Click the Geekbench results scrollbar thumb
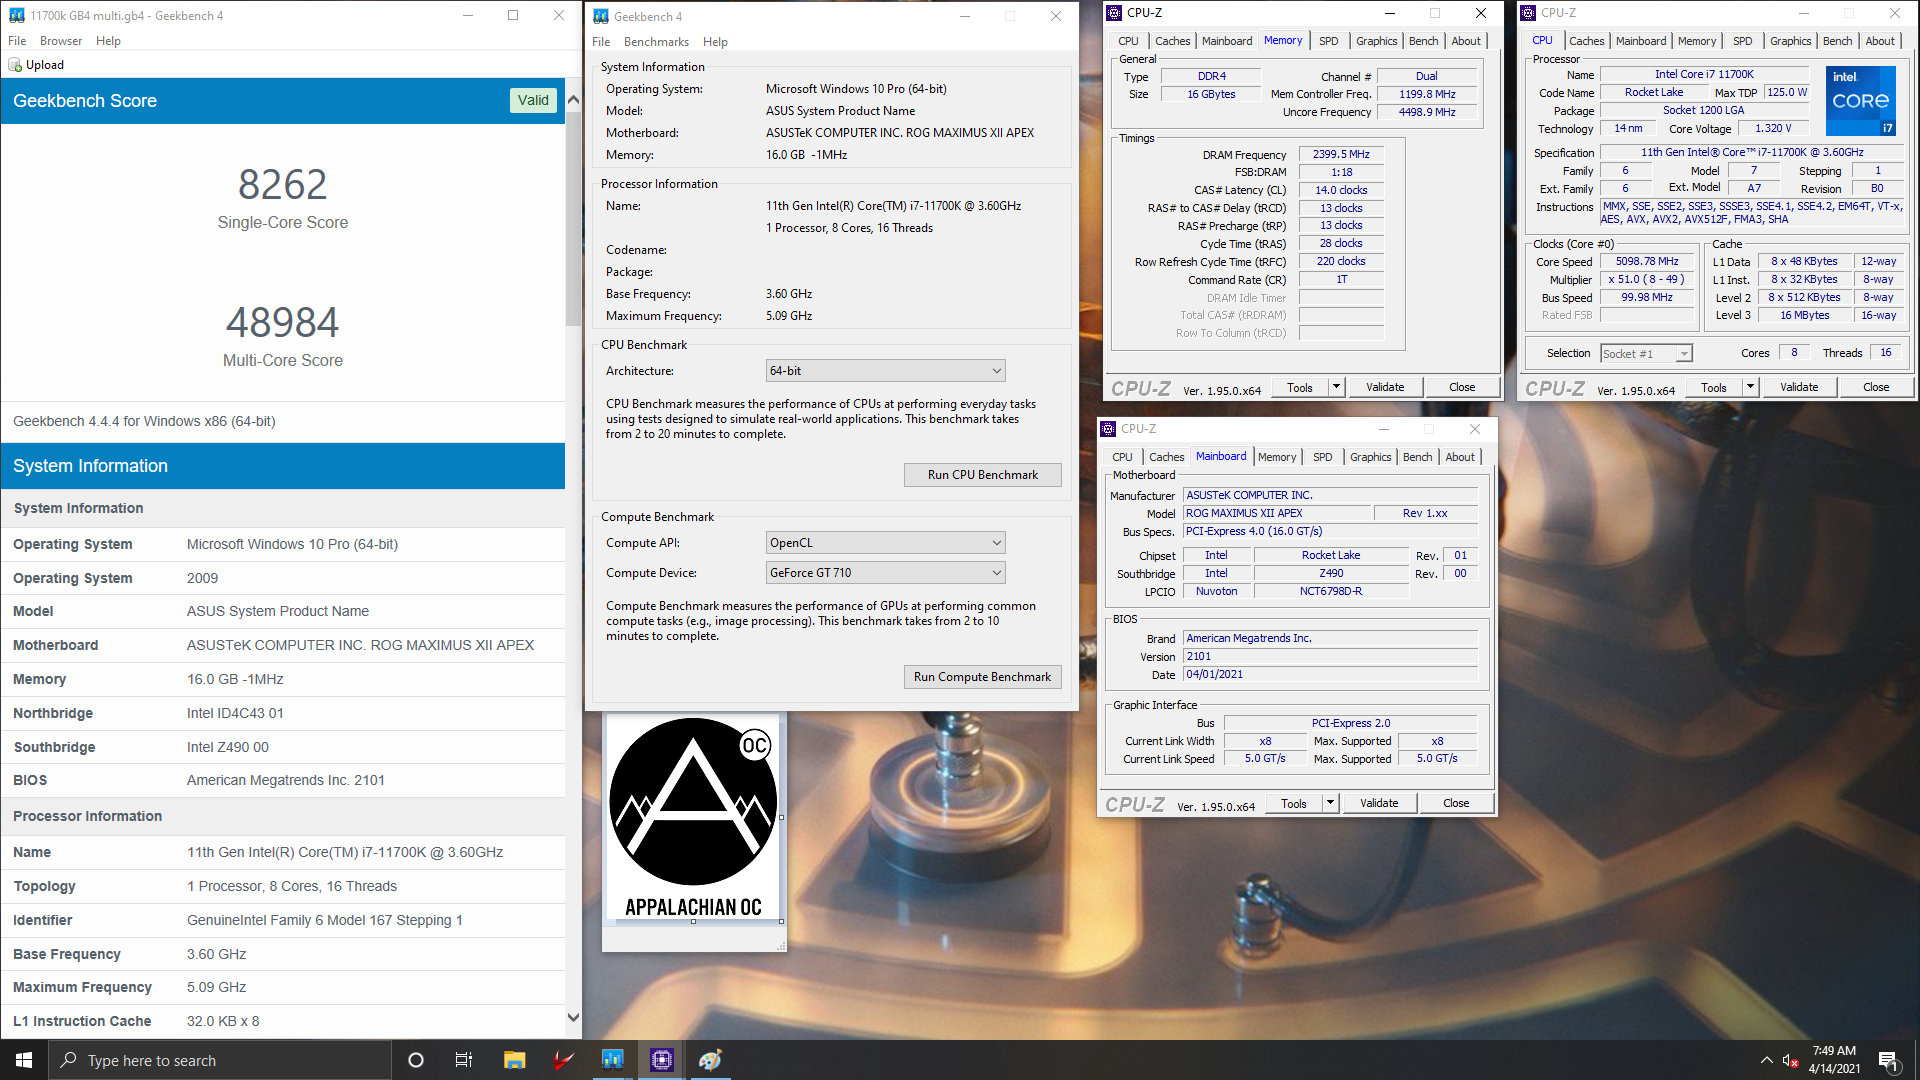This screenshot has height=1080, width=1920. tap(573, 218)
